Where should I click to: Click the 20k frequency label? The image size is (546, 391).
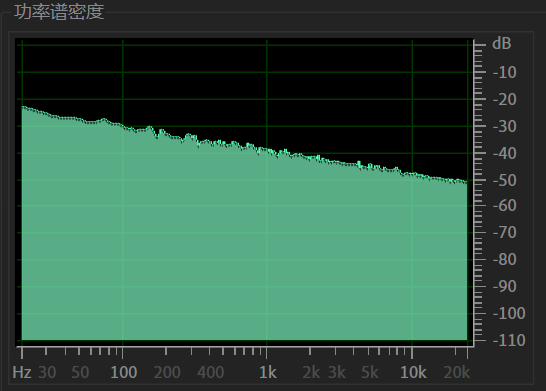tap(457, 373)
